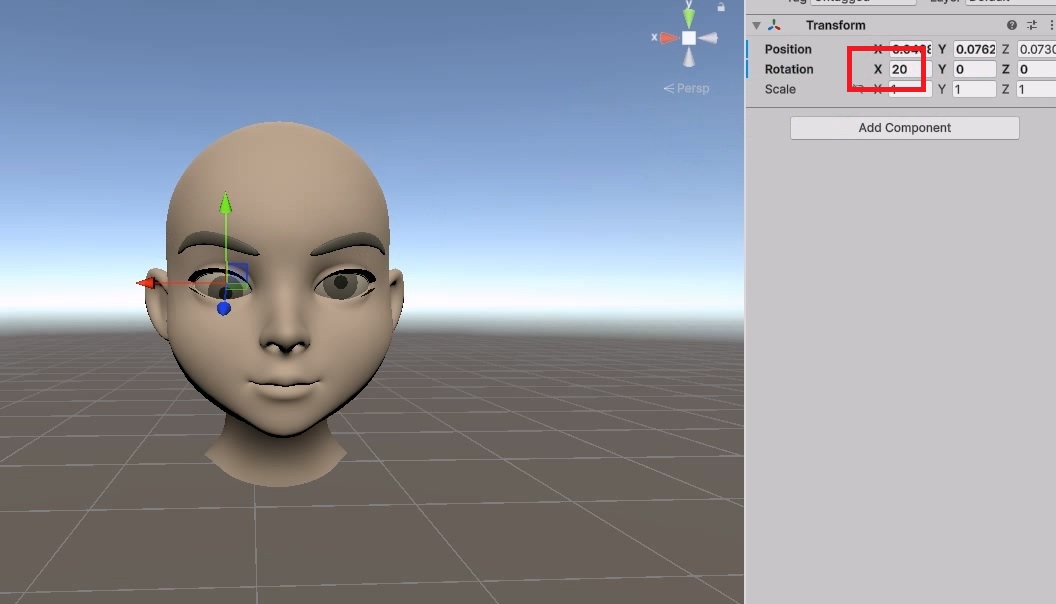Click the Rotation Z value field
The height and width of the screenshot is (604, 1056).
point(1036,69)
